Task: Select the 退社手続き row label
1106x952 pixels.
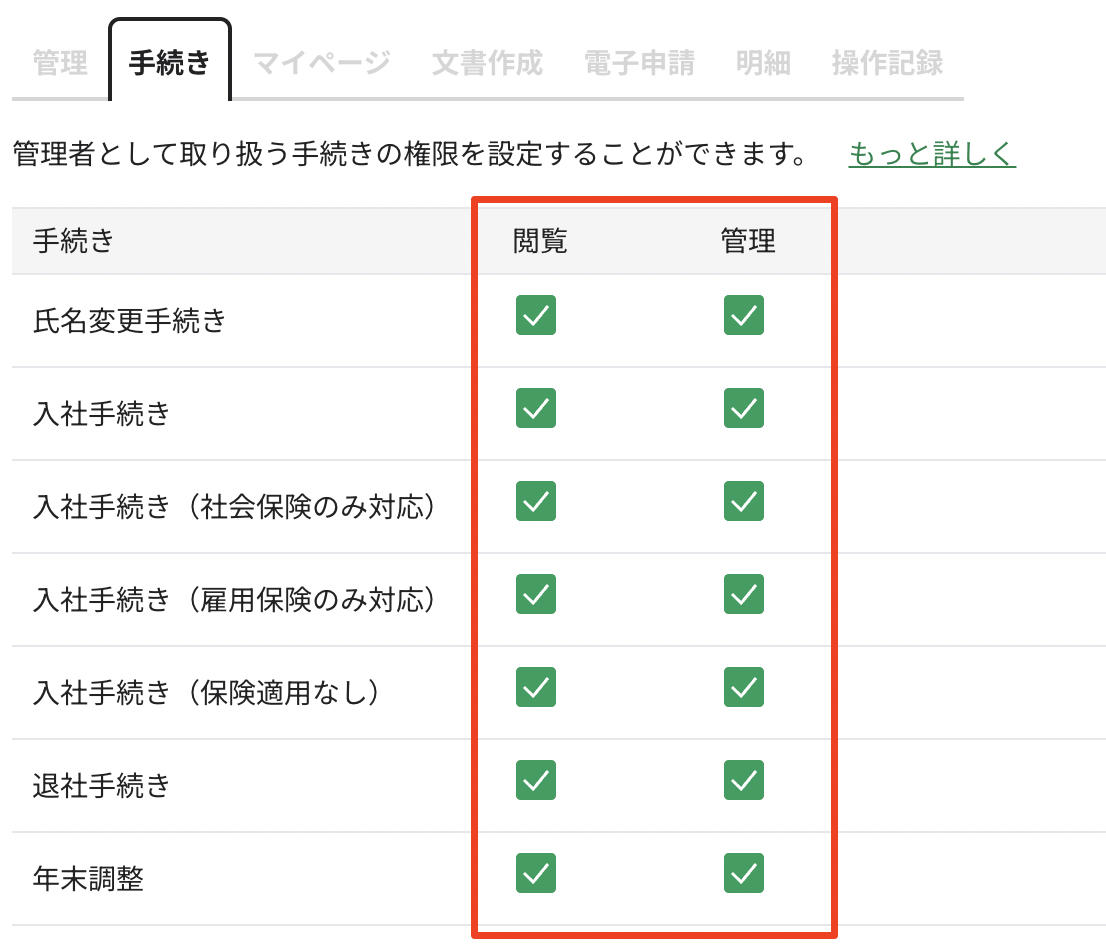Action: [x=102, y=786]
